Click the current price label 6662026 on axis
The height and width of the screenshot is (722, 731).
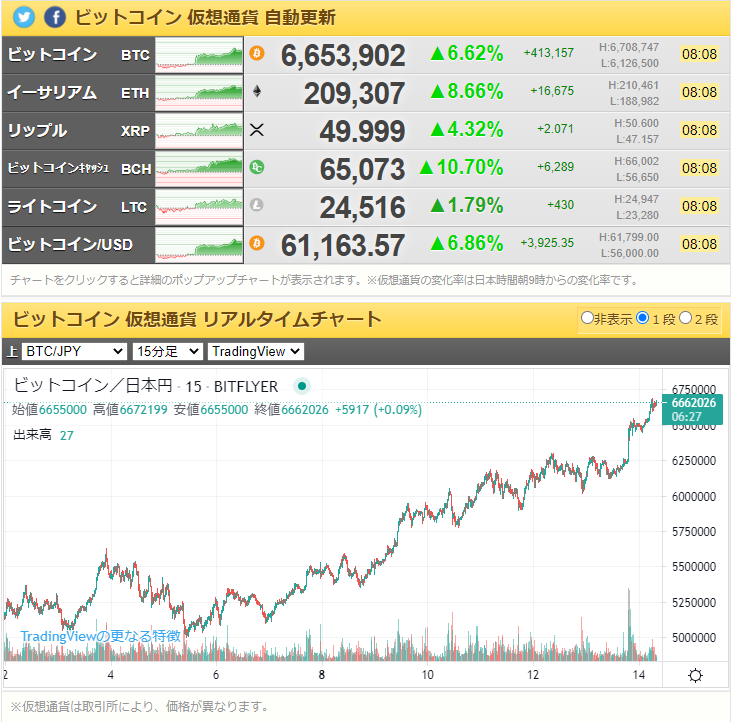pos(693,403)
